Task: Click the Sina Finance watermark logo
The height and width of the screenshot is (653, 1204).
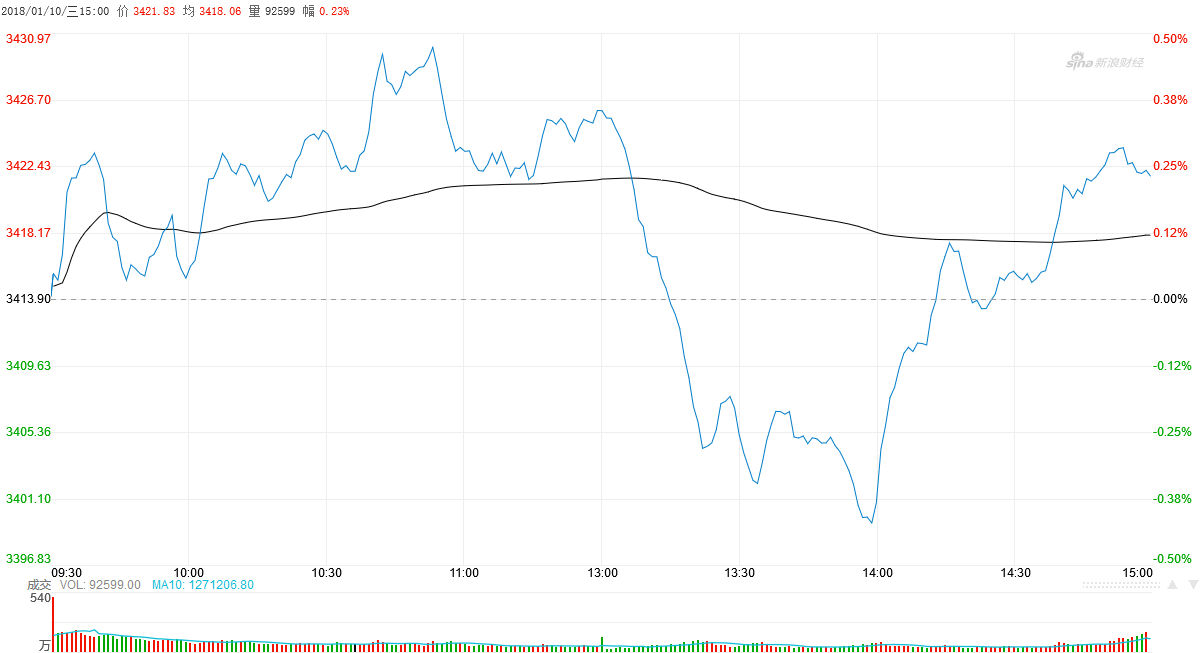Action: [x=1104, y=62]
